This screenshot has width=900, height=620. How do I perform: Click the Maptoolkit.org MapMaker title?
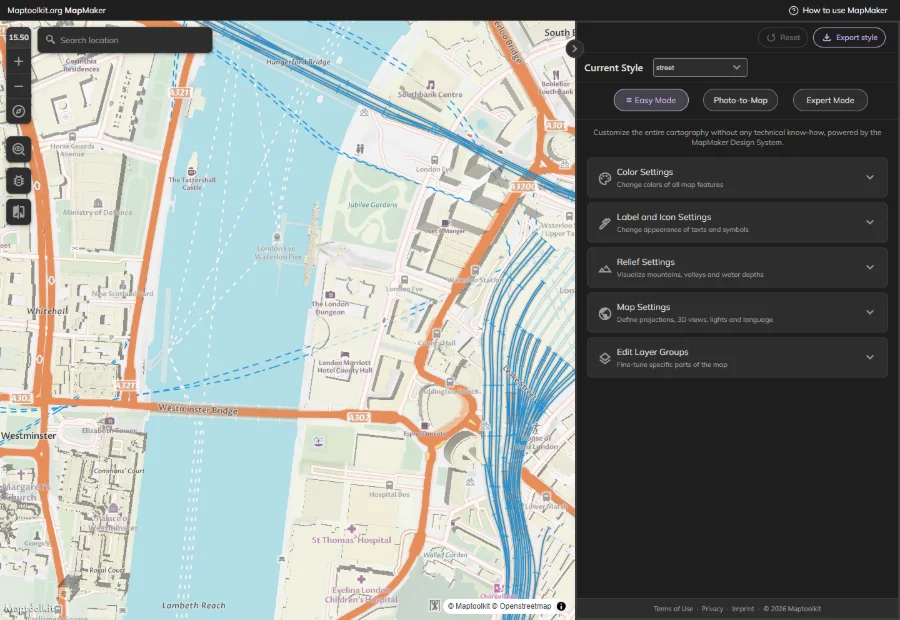56,10
